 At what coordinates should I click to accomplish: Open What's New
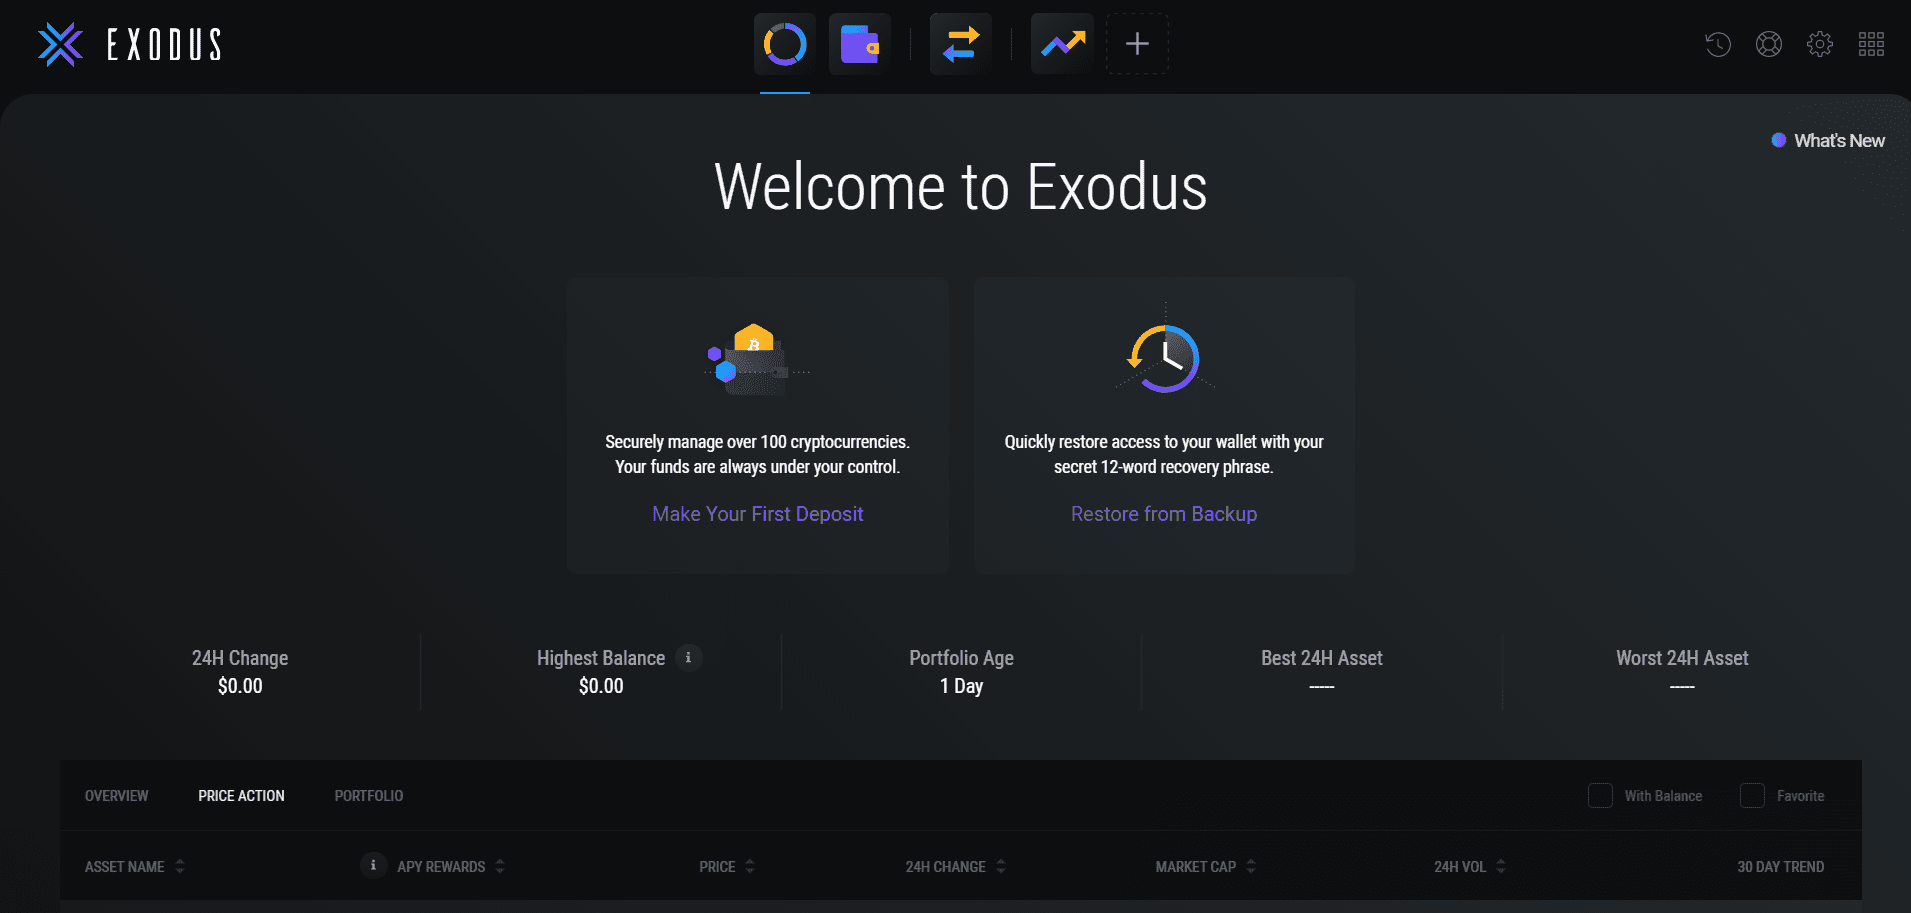pos(1828,141)
